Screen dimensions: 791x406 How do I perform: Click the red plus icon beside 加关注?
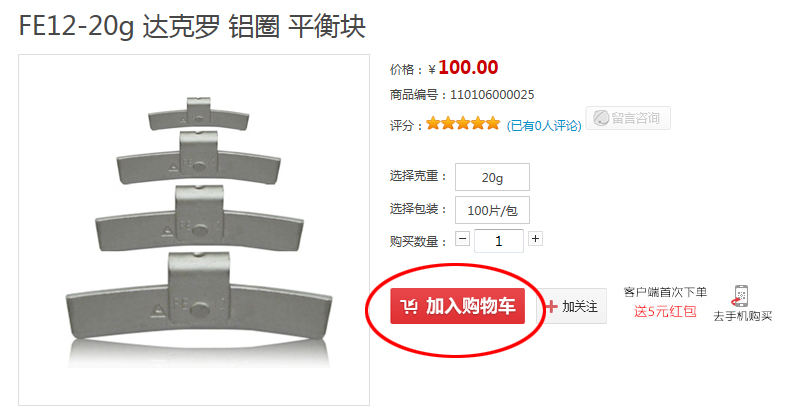(x=552, y=306)
